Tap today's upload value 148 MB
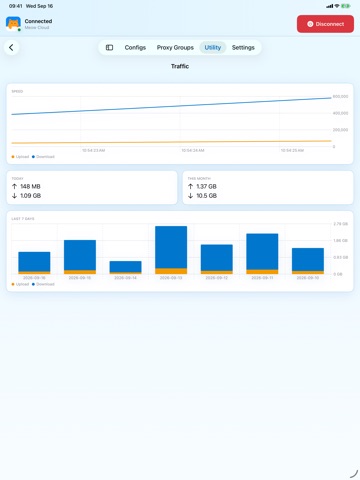Viewport: 360px width, 480px height. coord(30,186)
